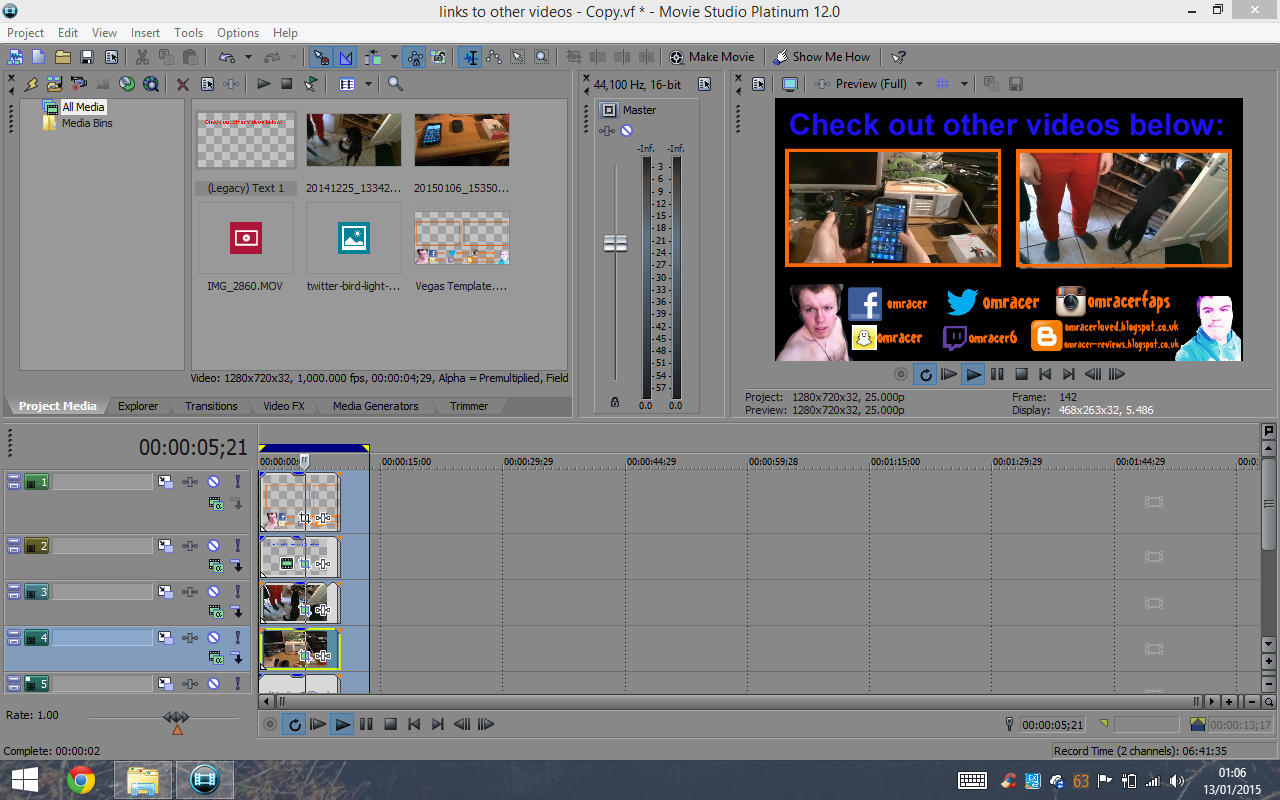The image size is (1280, 800).
Task: Select the Zoom edit tool icon
Action: point(541,57)
